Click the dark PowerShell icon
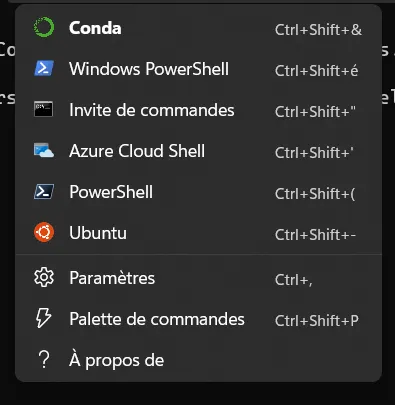 (44, 192)
